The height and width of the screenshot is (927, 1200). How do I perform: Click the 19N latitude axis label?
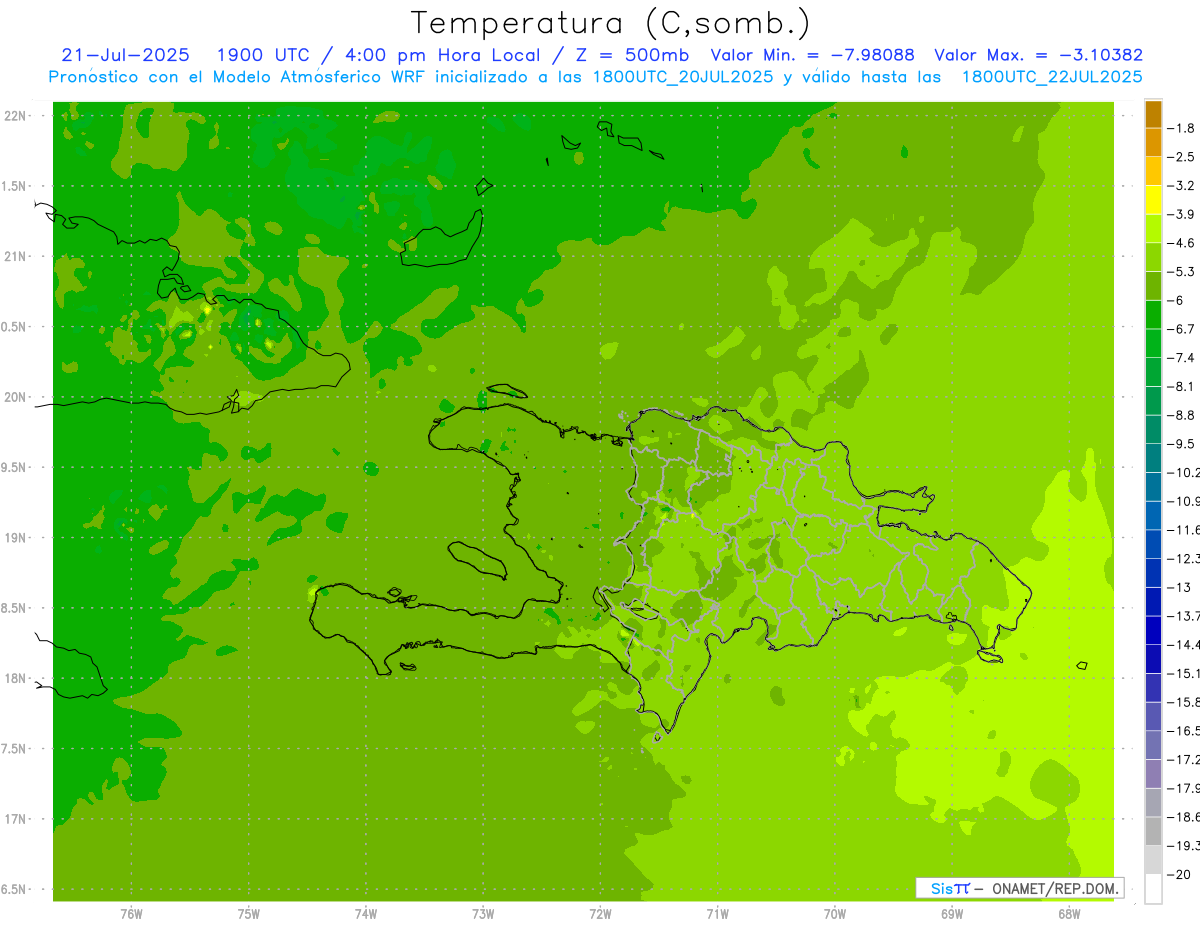point(15,538)
